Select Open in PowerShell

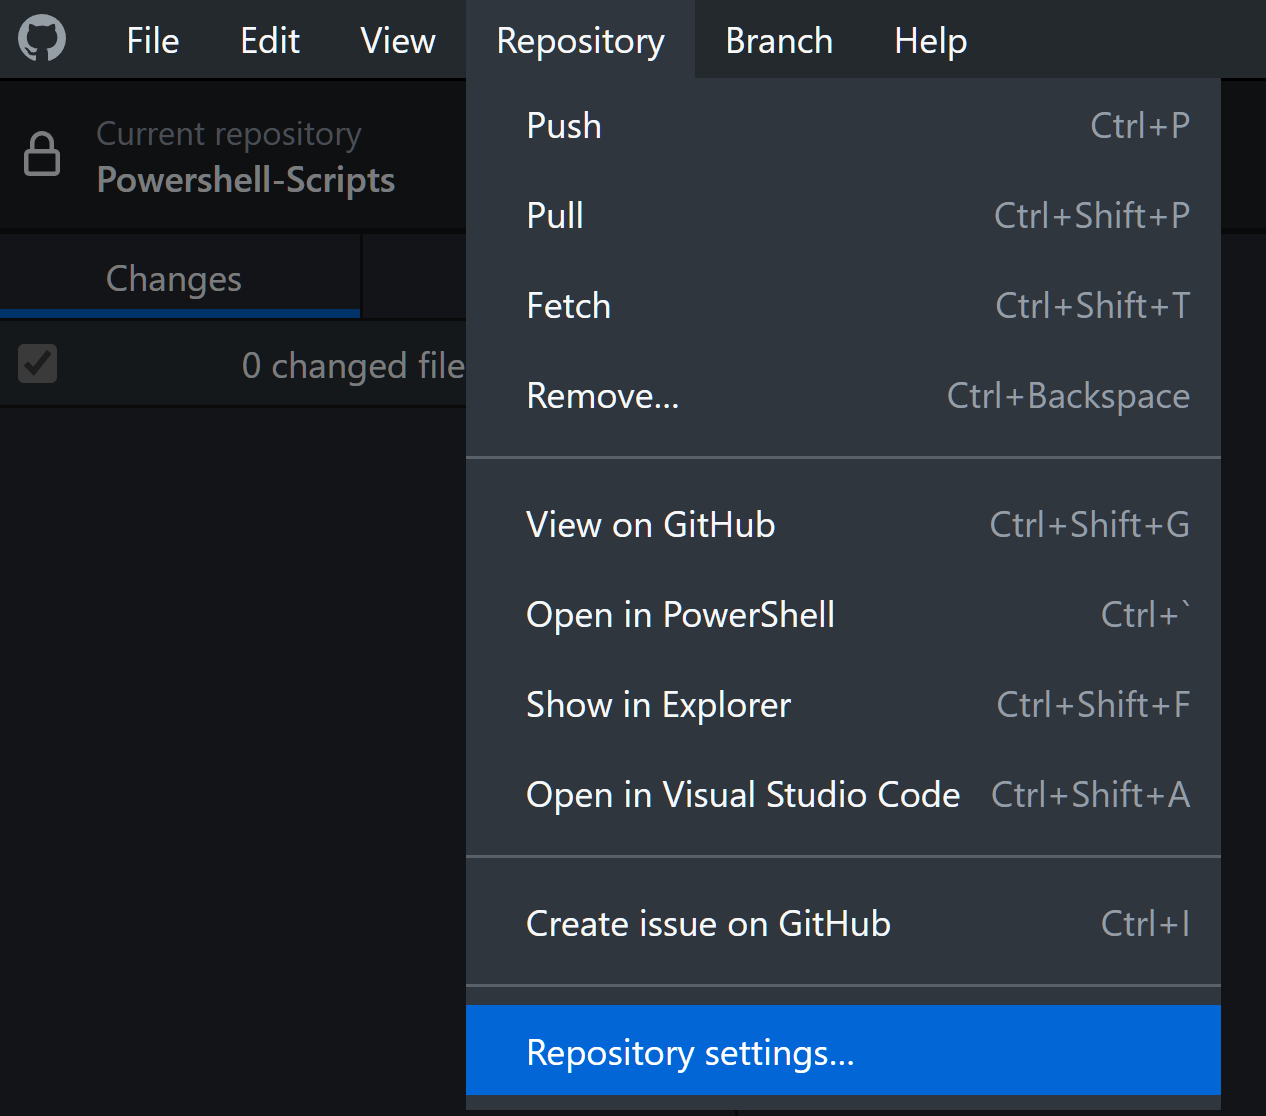(x=843, y=615)
